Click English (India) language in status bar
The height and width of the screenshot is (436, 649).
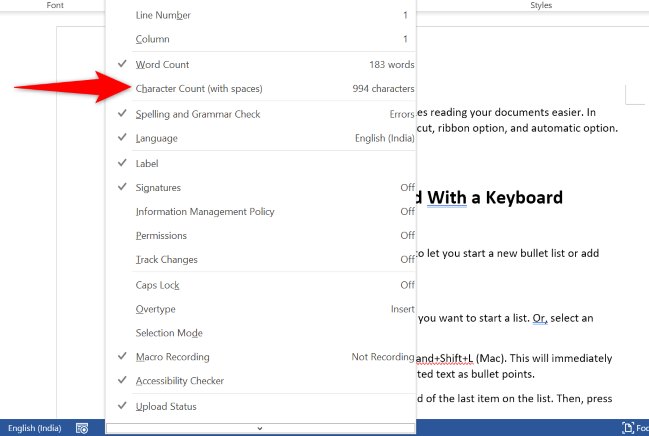(x=33, y=428)
